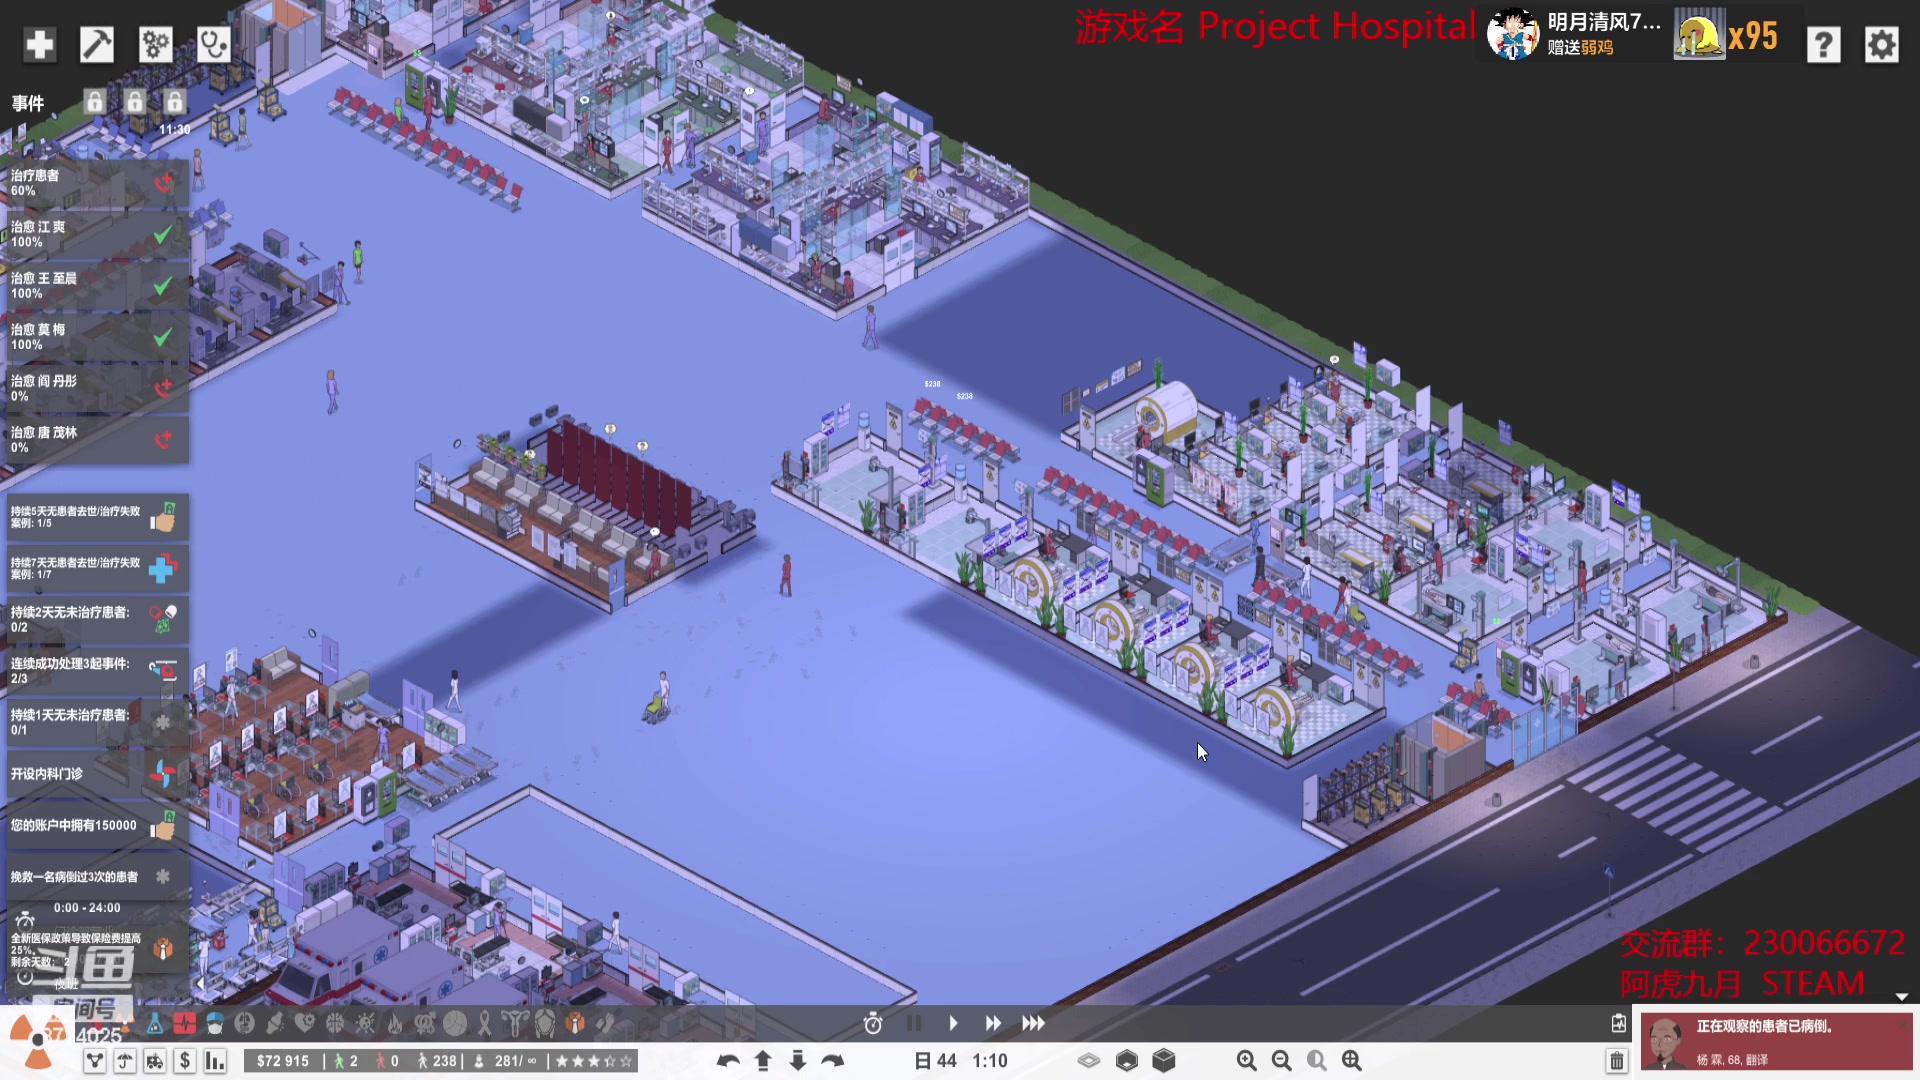Image resolution: width=1920 pixels, height=1080 pixels.
Task: Select the awareness ribbon oncology icon
Action: coord(485,1023)
